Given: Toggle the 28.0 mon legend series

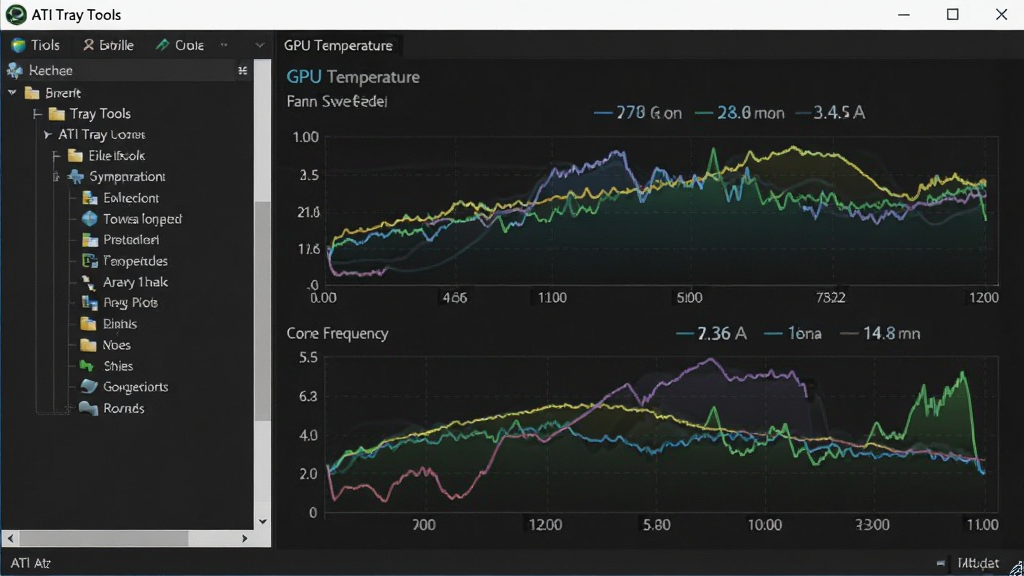Looking at the screenshot, I should 739,113.
